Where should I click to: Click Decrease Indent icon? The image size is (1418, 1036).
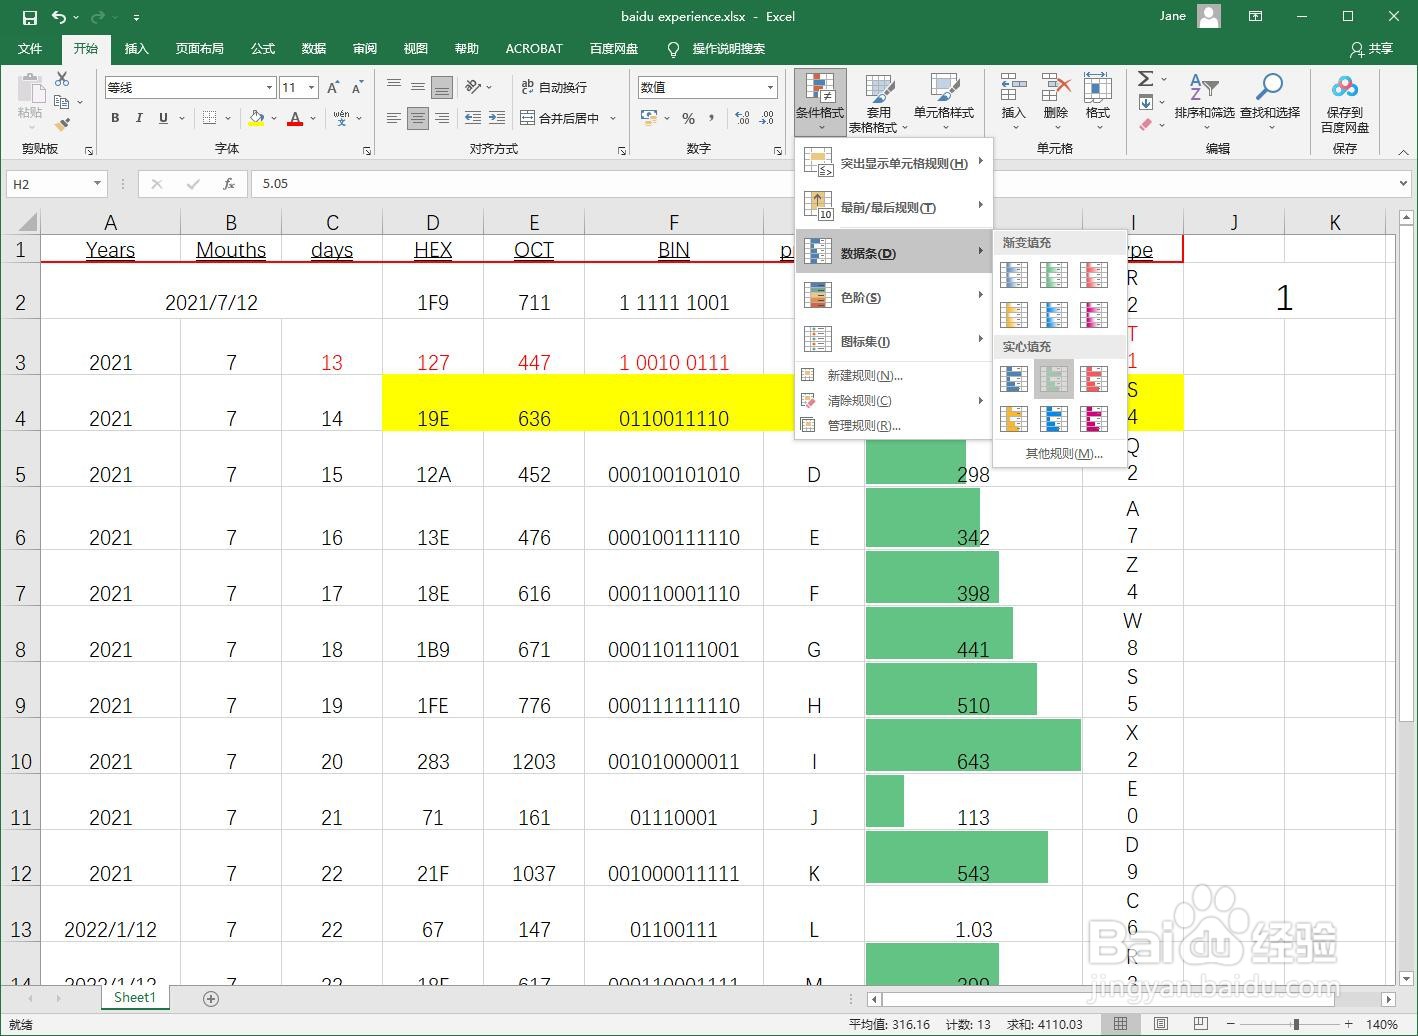coord(473,118)
